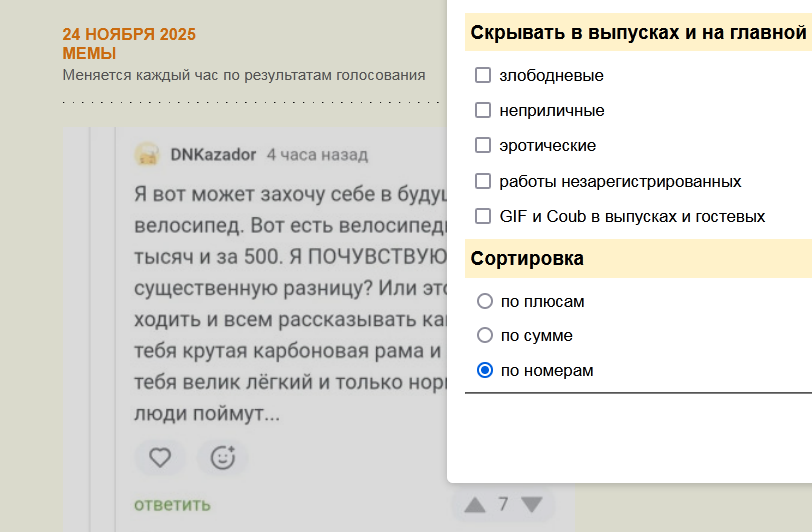
Task: Select sorting "по плюсам"
Action: 485,301
